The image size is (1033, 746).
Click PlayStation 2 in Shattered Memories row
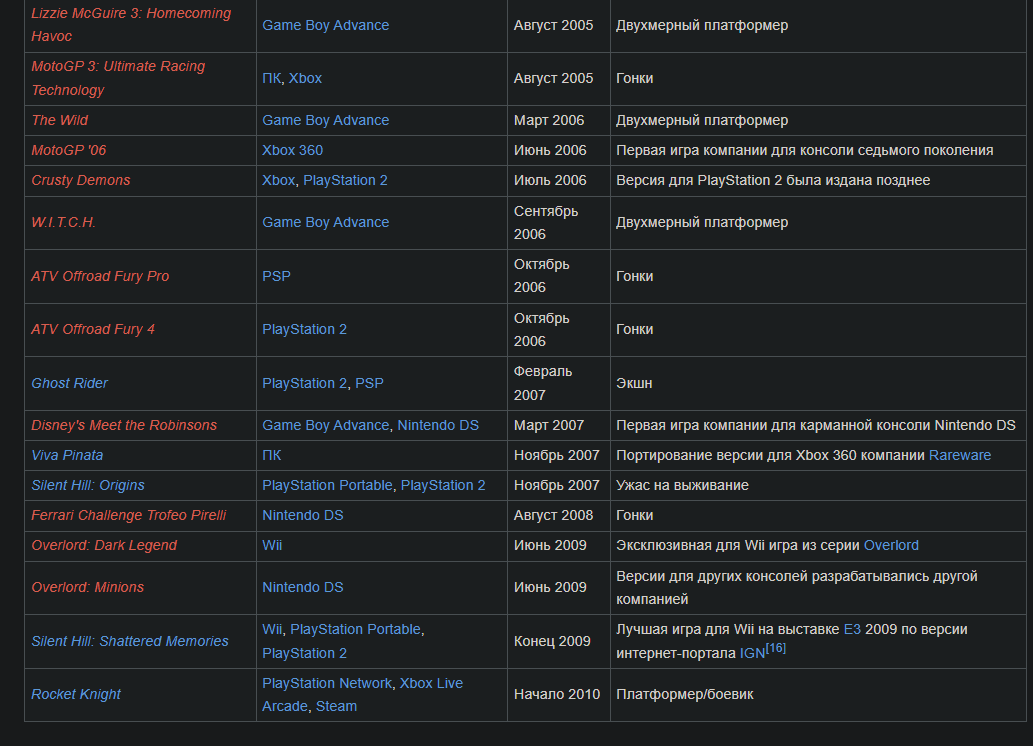304,653
